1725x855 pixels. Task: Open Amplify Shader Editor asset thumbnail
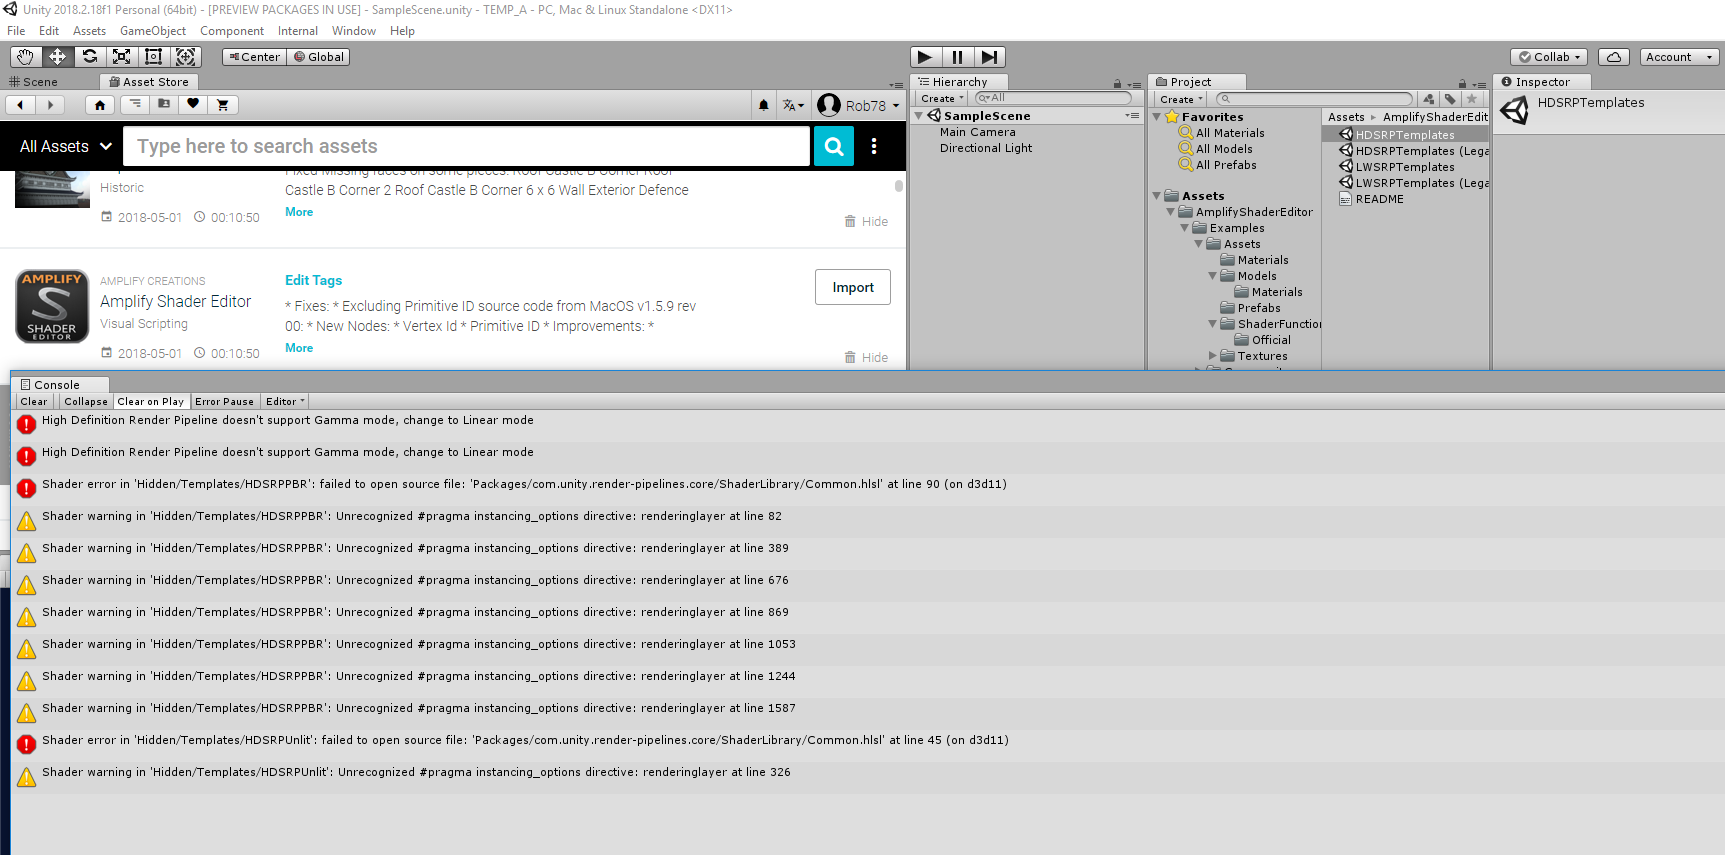[52, 306]
